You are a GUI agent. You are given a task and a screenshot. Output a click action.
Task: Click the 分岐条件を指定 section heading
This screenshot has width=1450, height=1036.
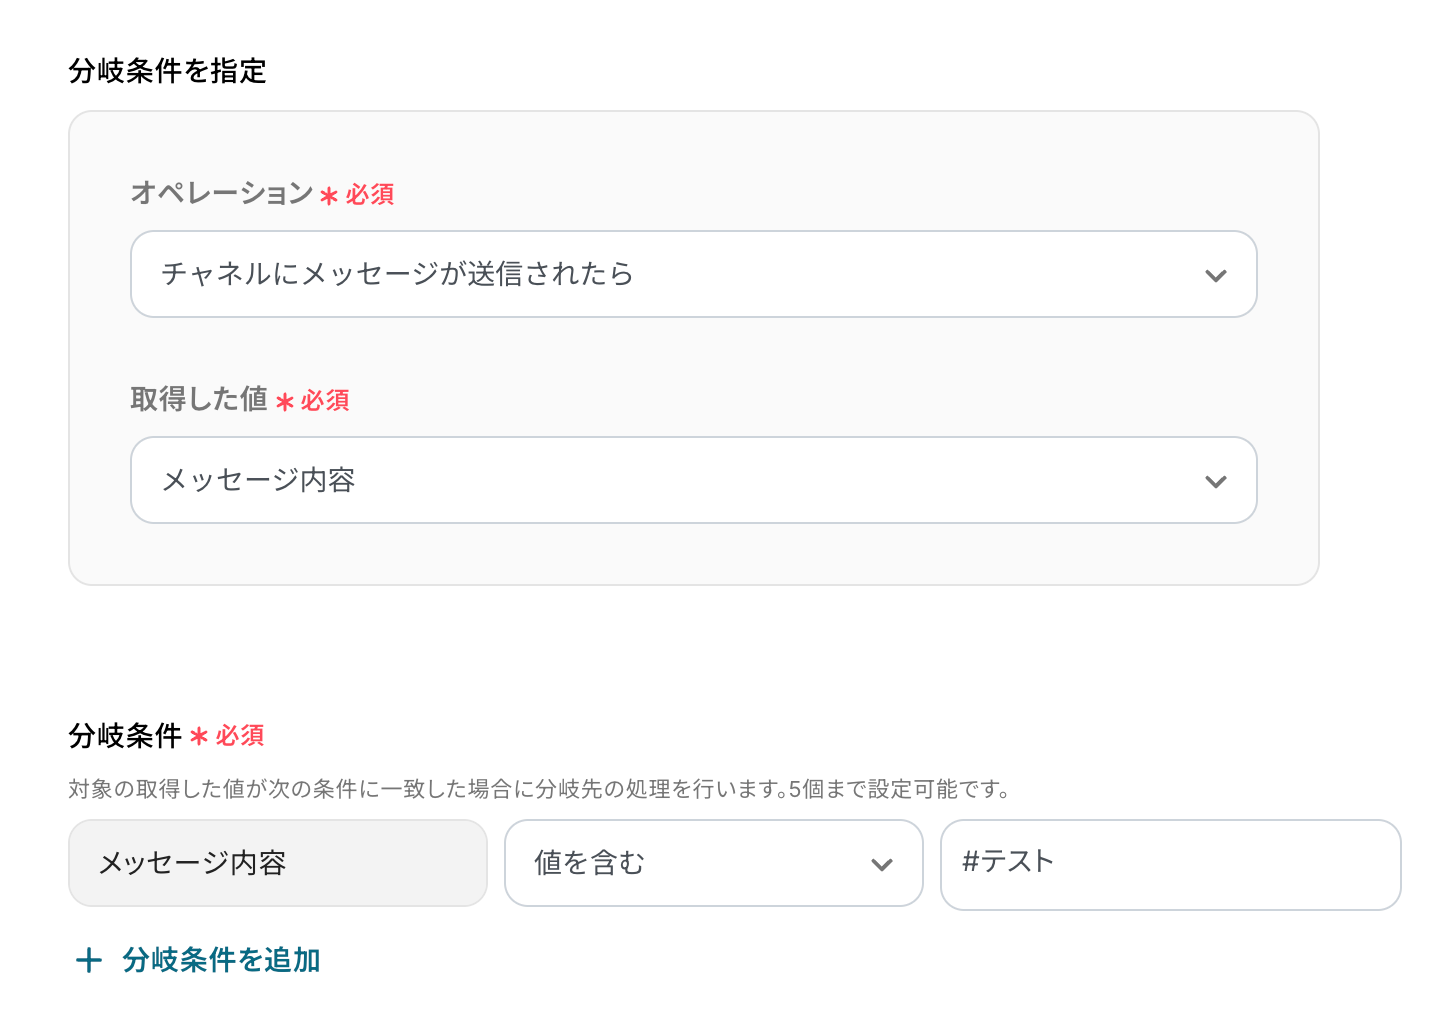tap(167, 71)
